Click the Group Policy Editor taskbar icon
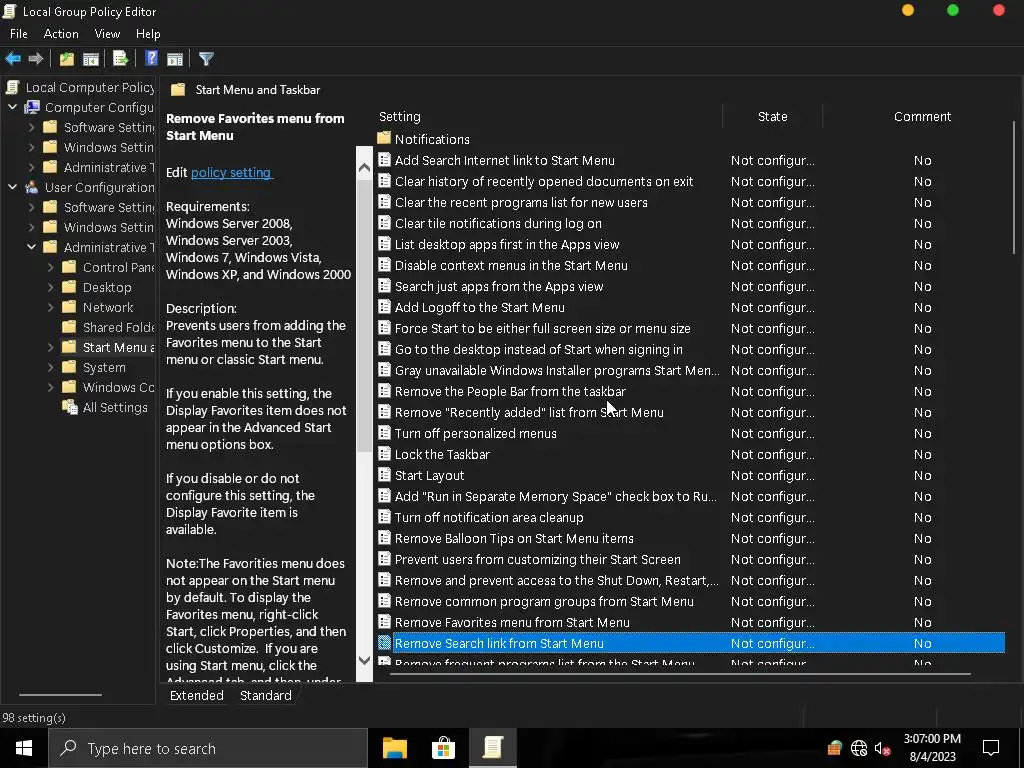The width and height of the screenshot is (1024, 768). (x=493, y=748)
